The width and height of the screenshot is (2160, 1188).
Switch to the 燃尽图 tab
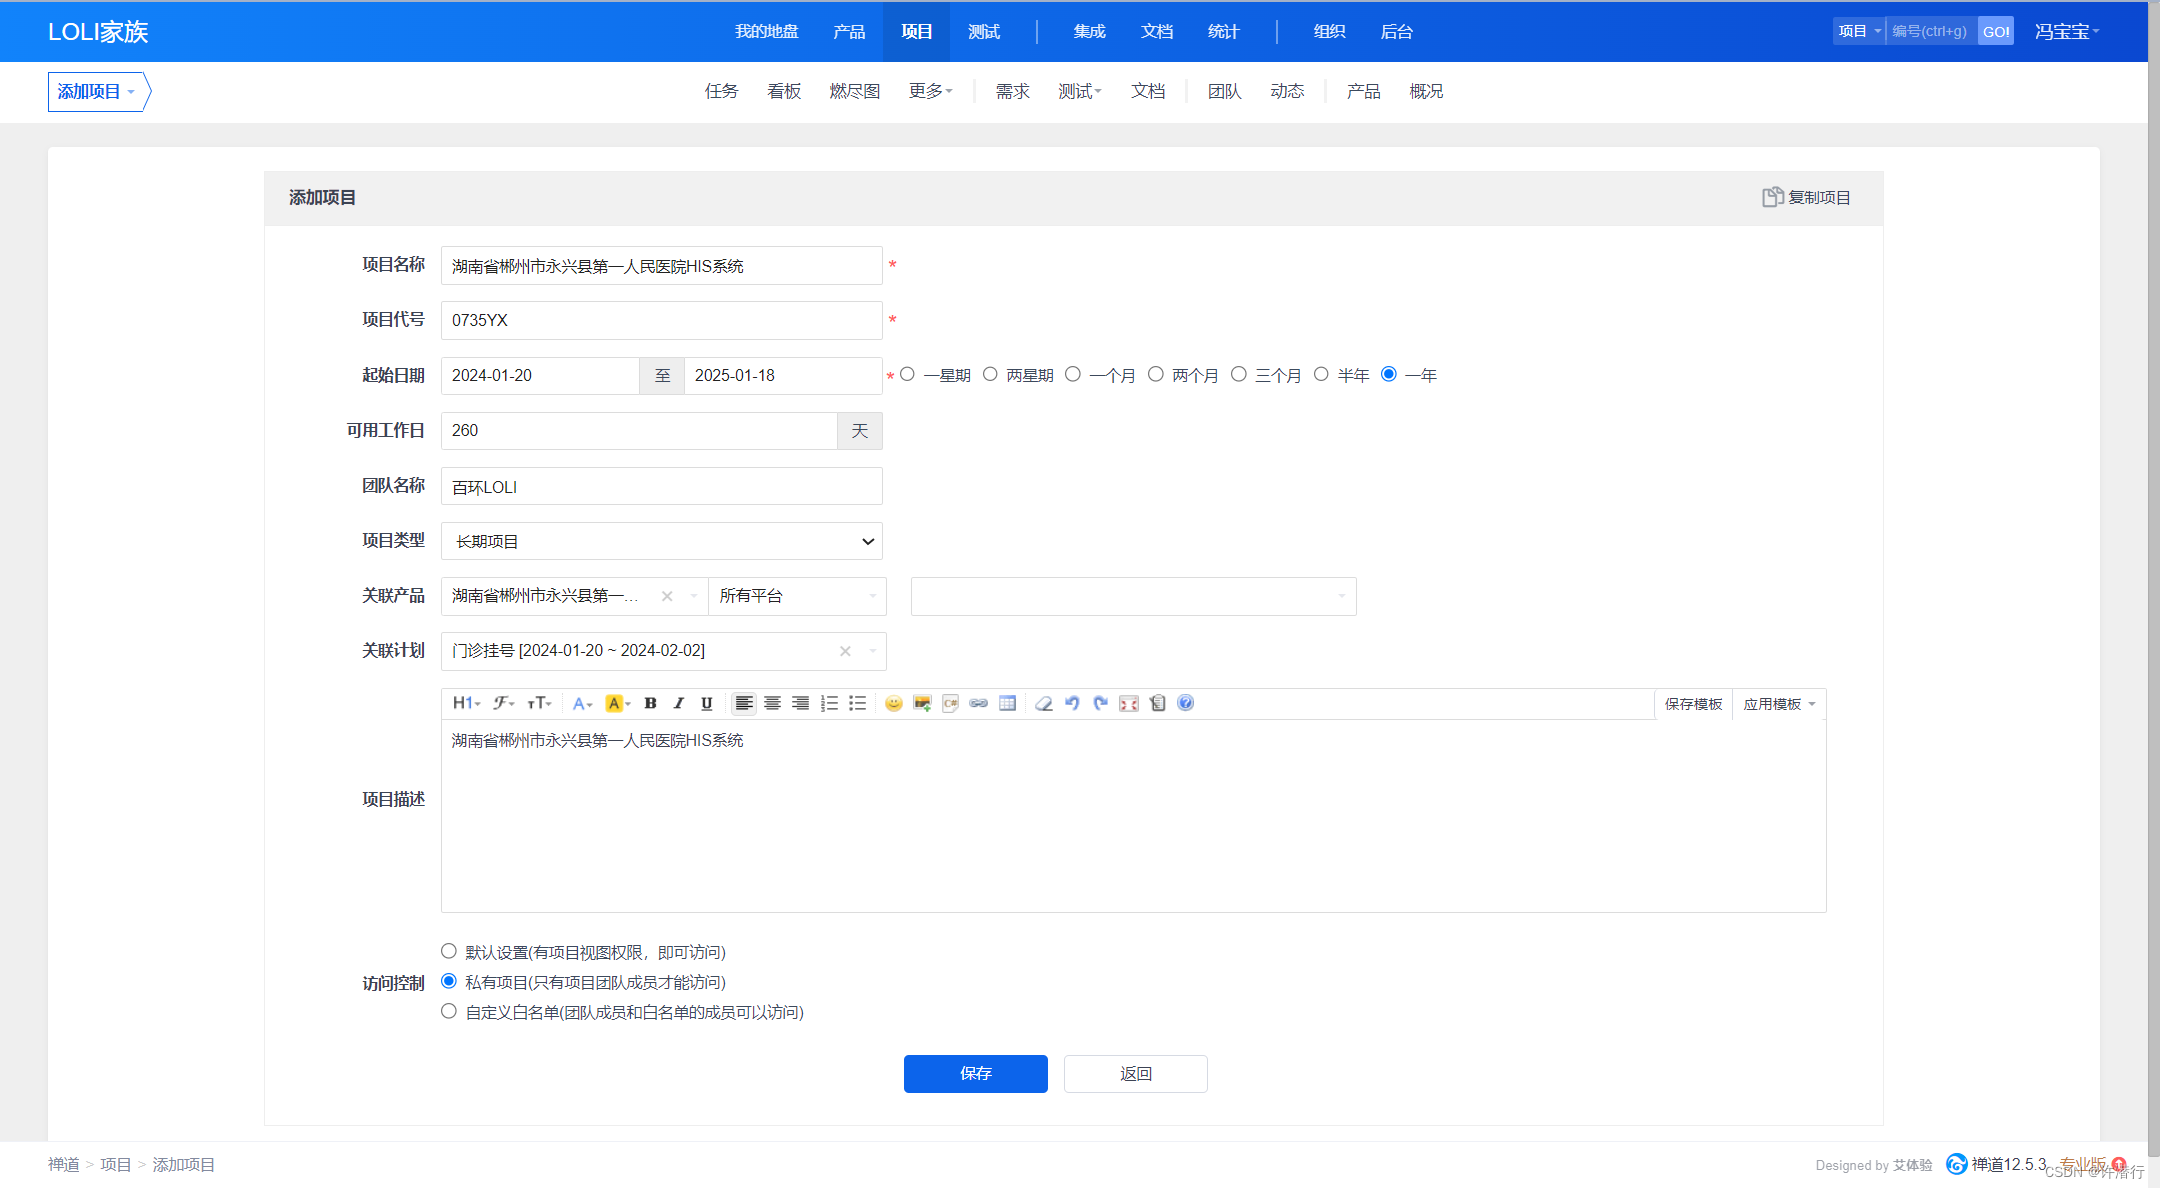tap(854, 91)
